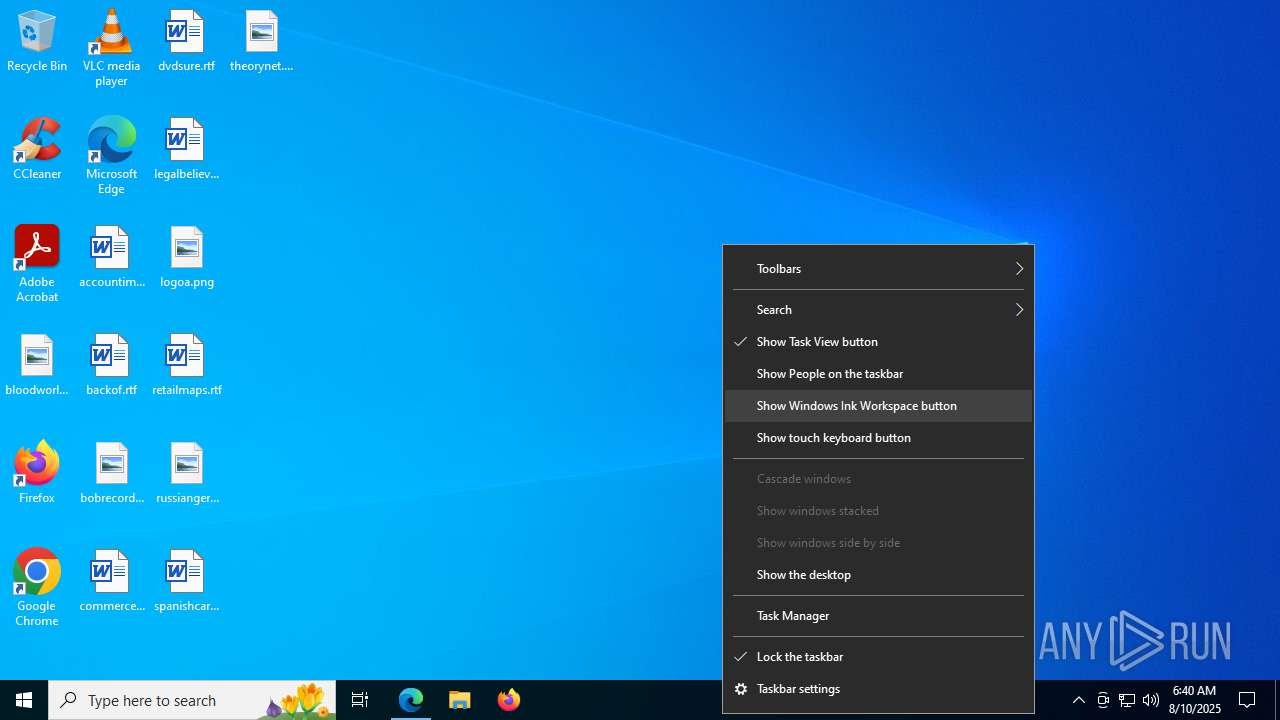Select the backof.rtf document icon
1280x720 pixels.
click(111, 365)
